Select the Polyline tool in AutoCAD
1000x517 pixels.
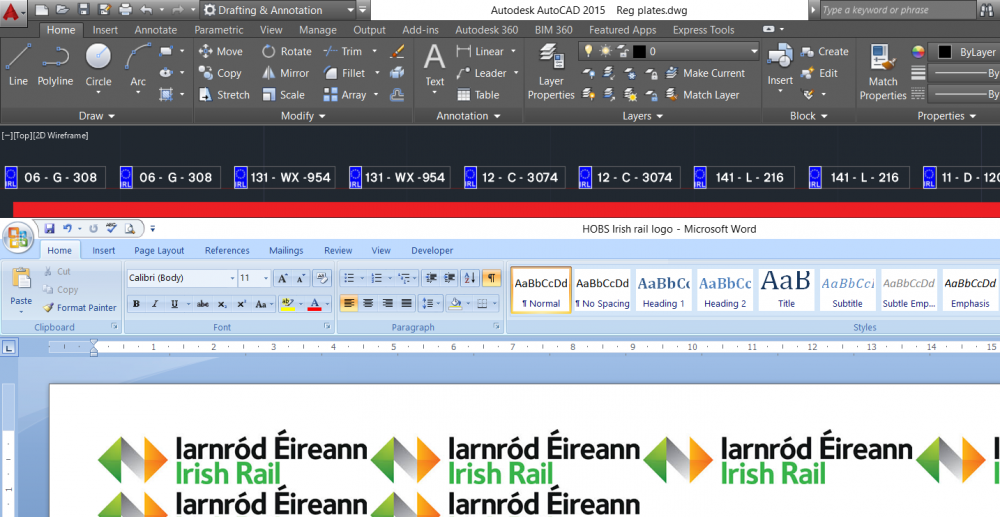coord(55,65)
